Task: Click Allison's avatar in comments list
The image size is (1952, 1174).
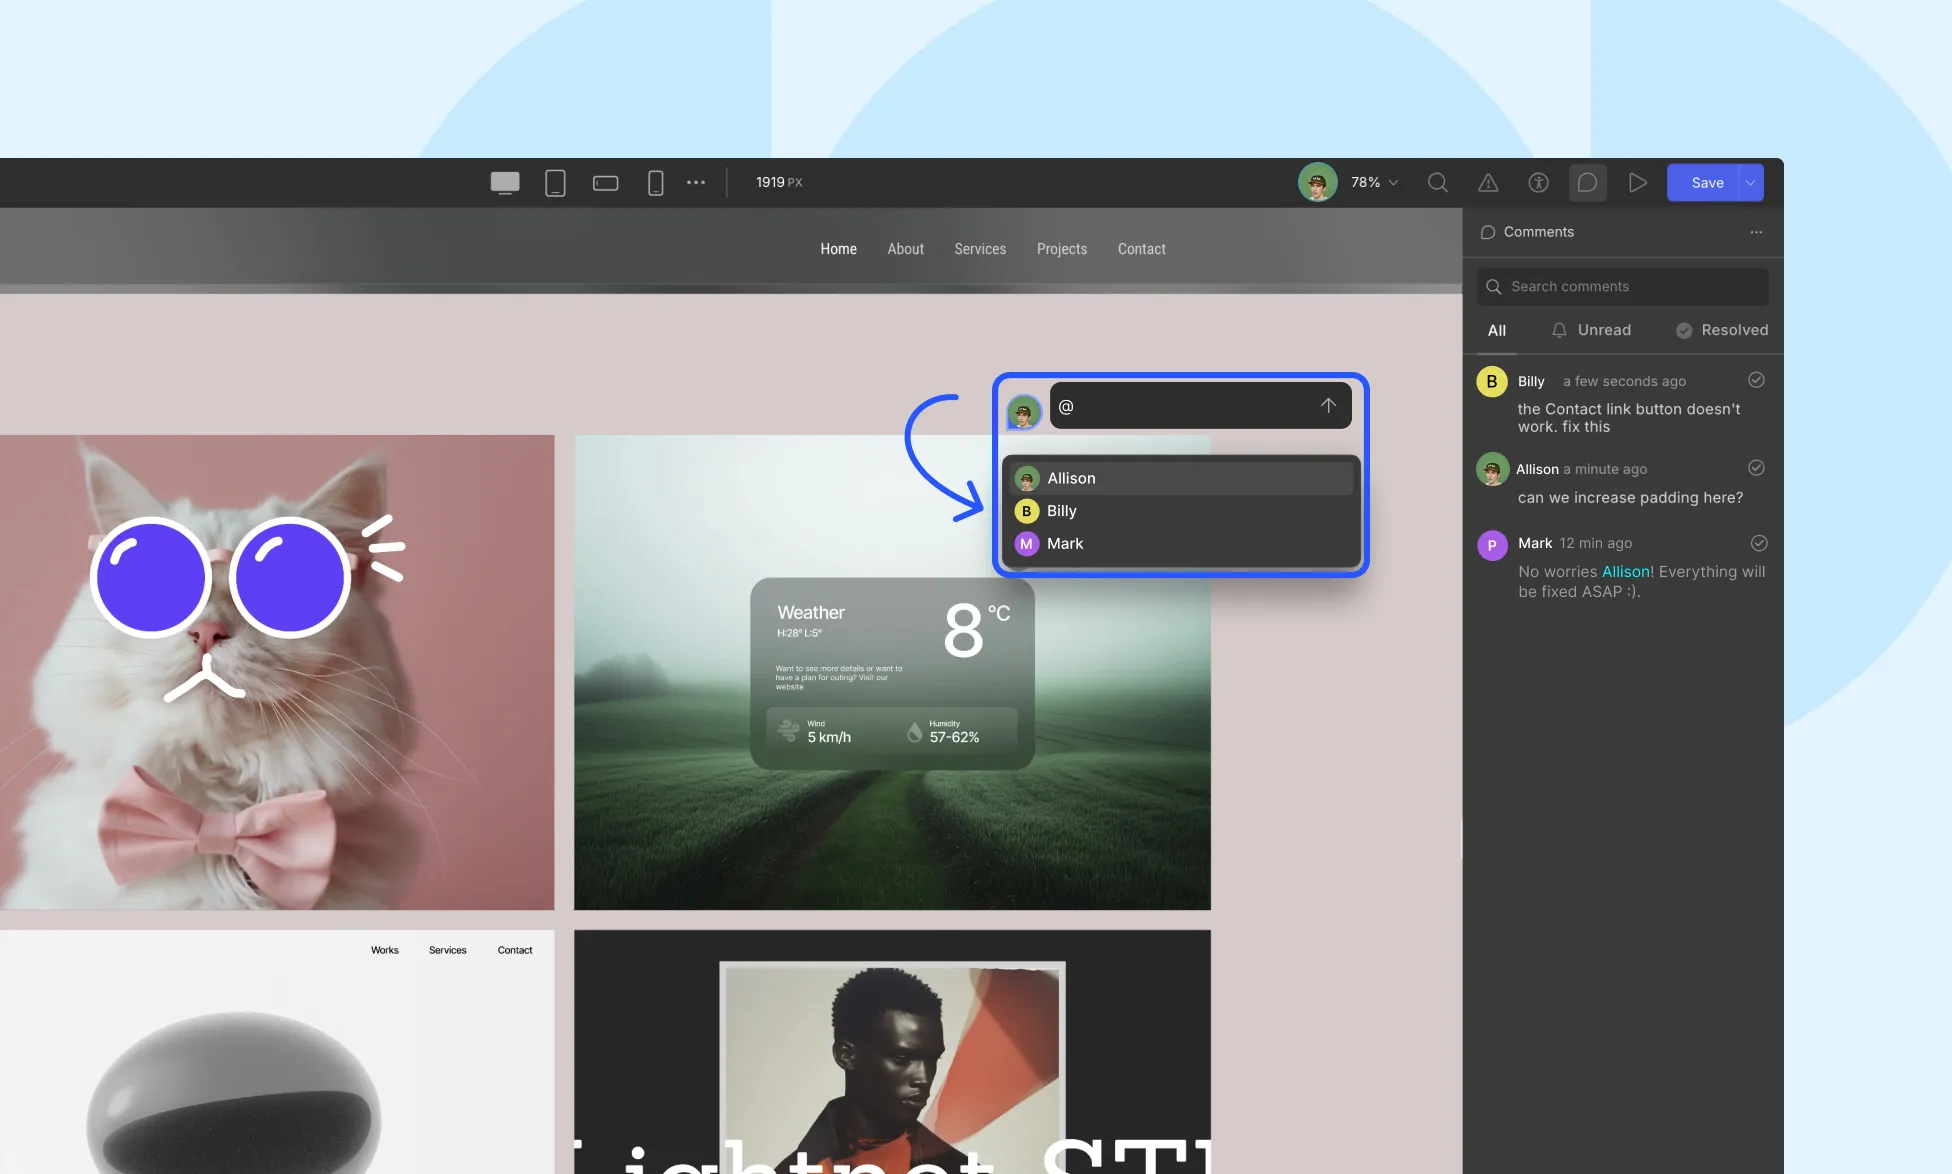Action: [1492, 469]
